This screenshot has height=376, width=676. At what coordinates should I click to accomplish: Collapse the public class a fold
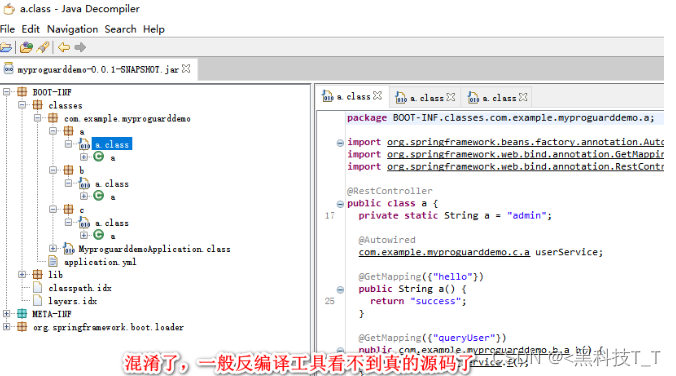click(x=340, y=204)
